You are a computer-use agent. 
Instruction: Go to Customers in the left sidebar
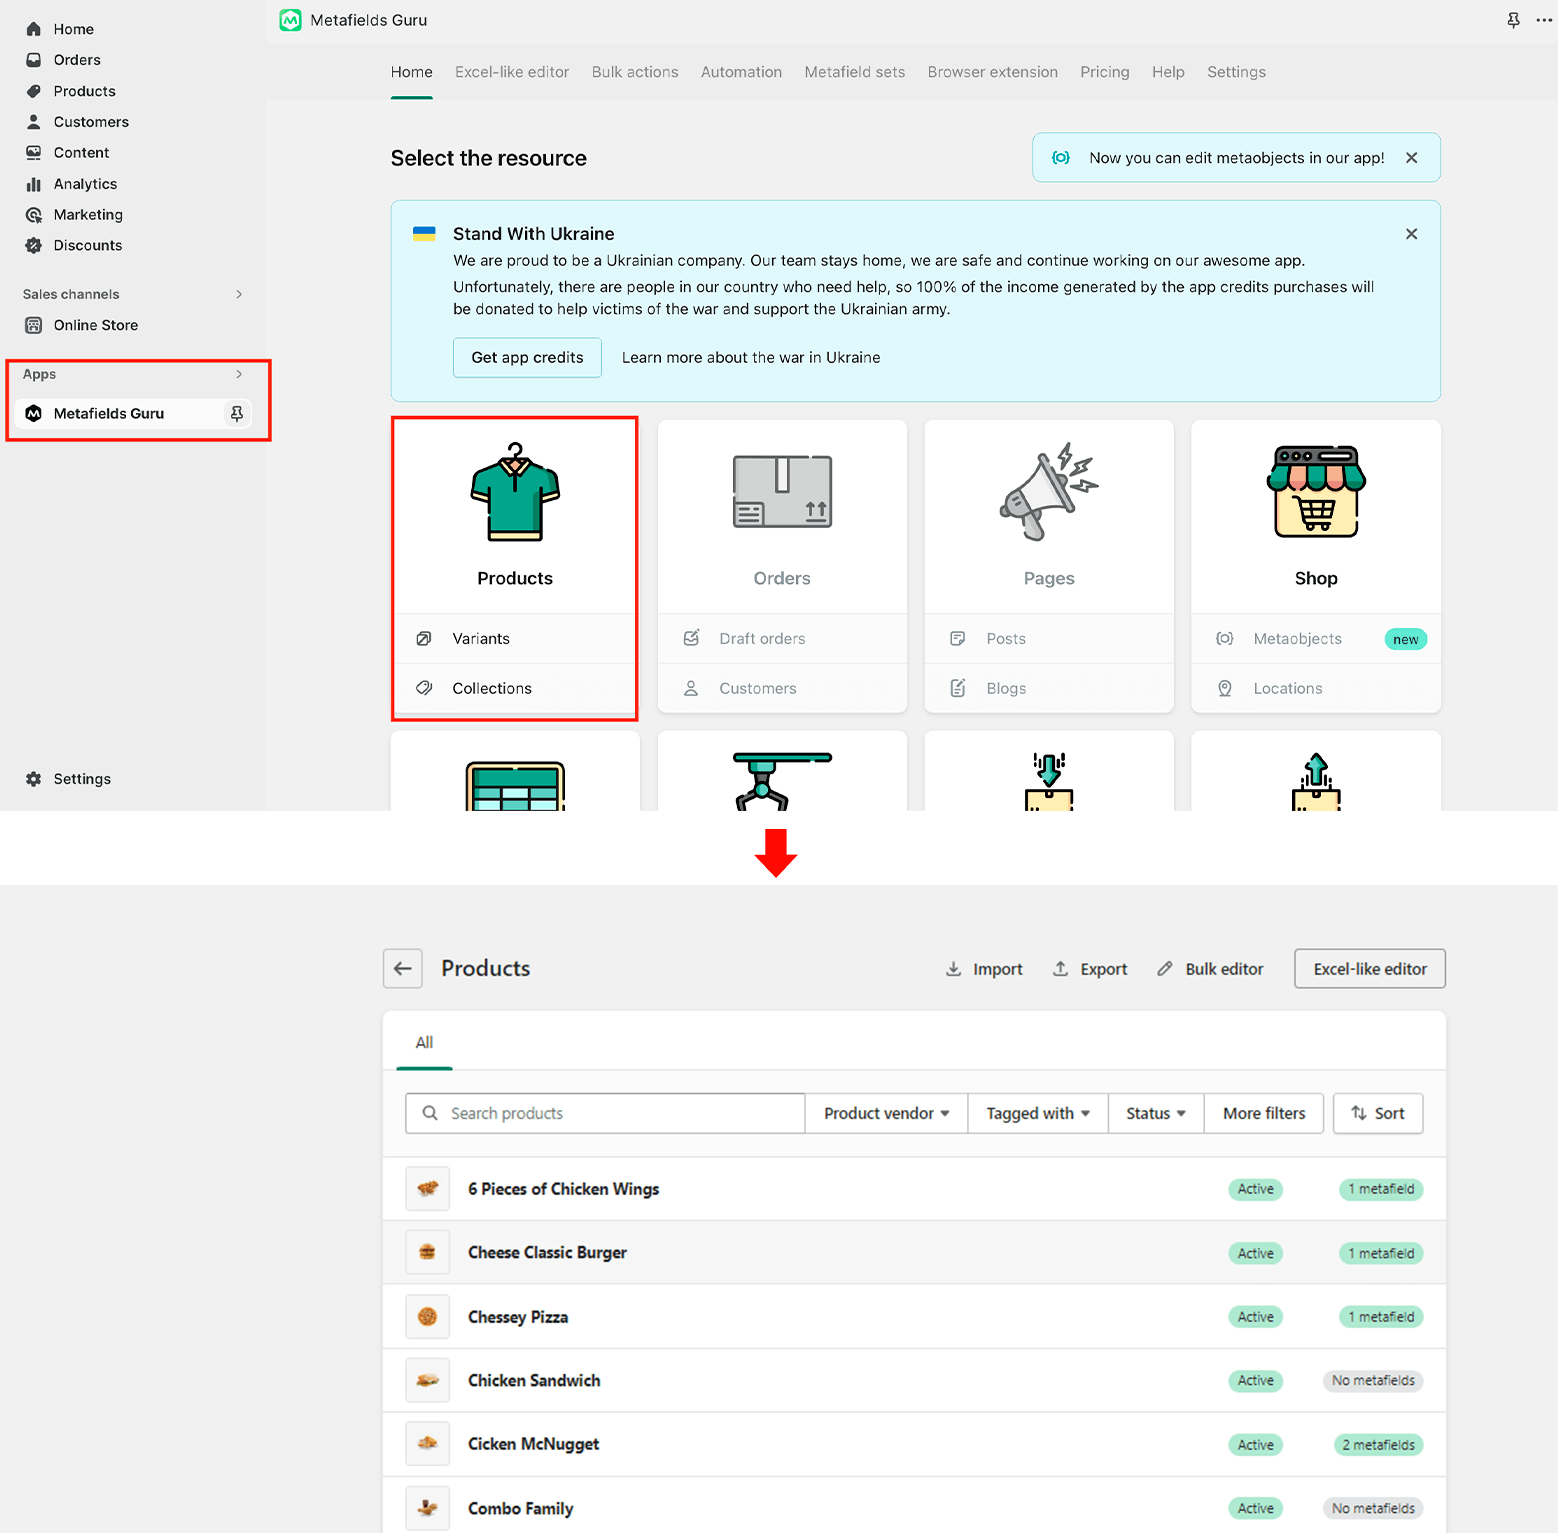(x=91, y=122)
